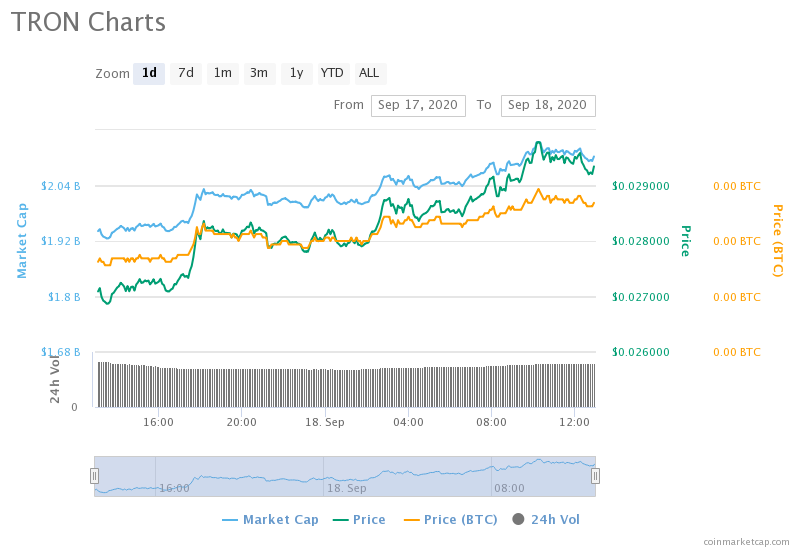
Task: Select the ALL zoom range
Action: point(369,73)
